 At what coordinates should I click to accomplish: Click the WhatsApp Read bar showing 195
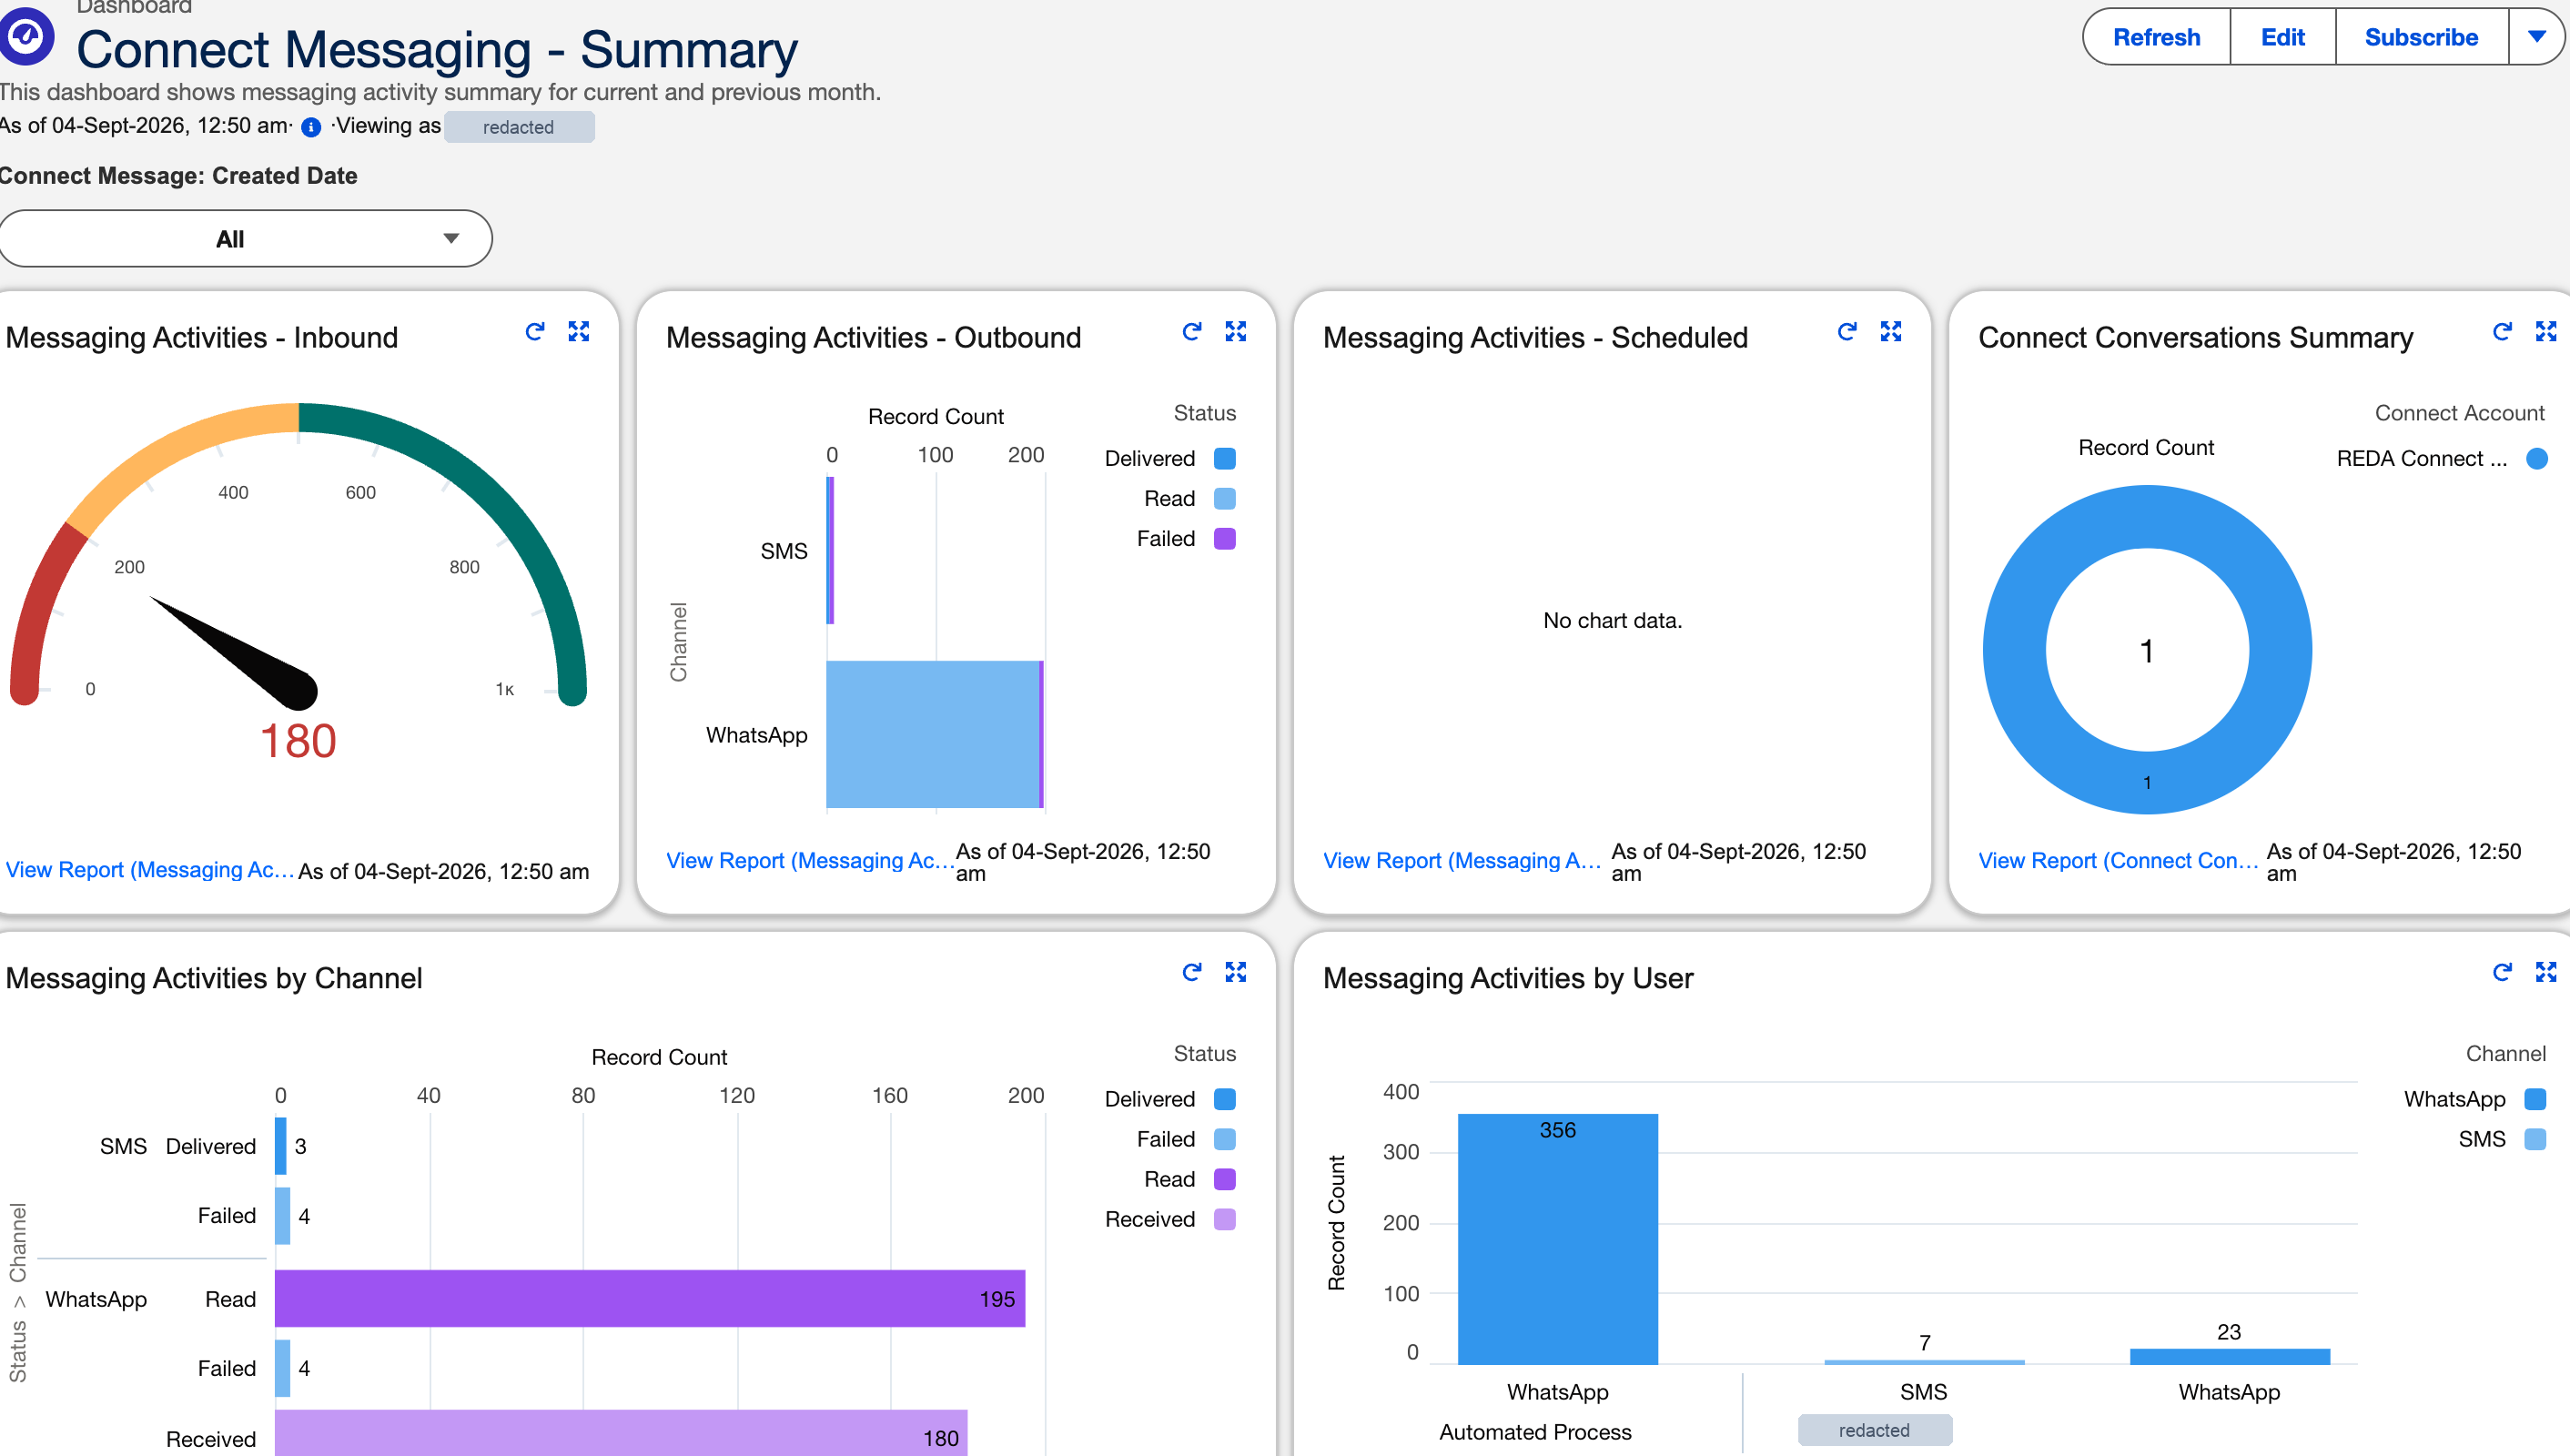click(x=650, y=1299)
